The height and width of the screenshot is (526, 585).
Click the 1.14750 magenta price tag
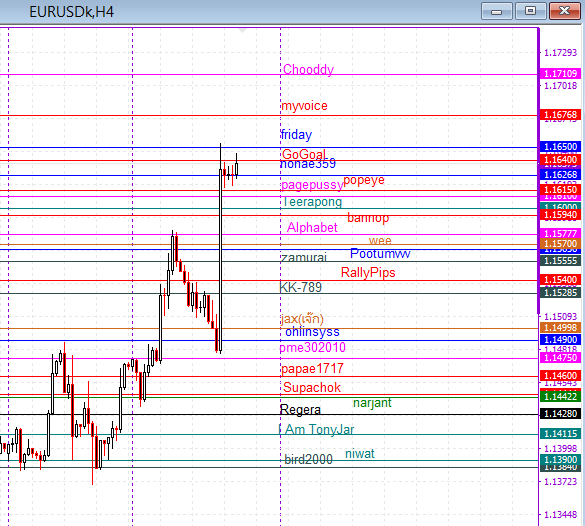click(x=560, y=358)
